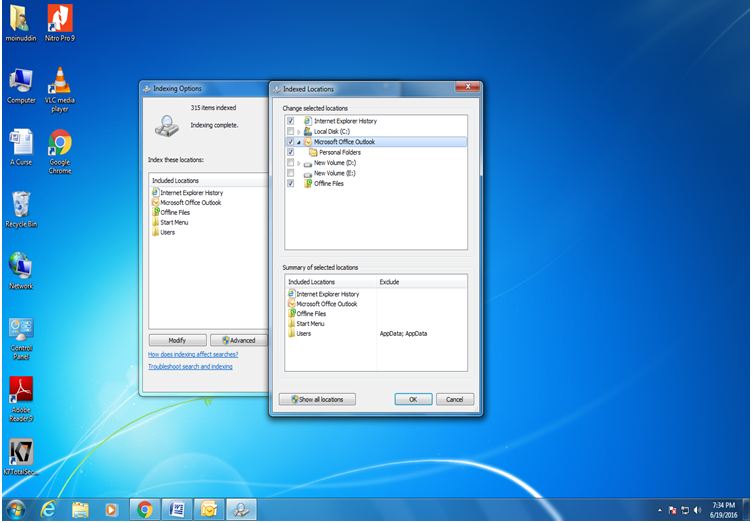The image size is (753, 523).
Task: Launch Internet Explorer from taskbar
Action: click(x=48, y=510)
